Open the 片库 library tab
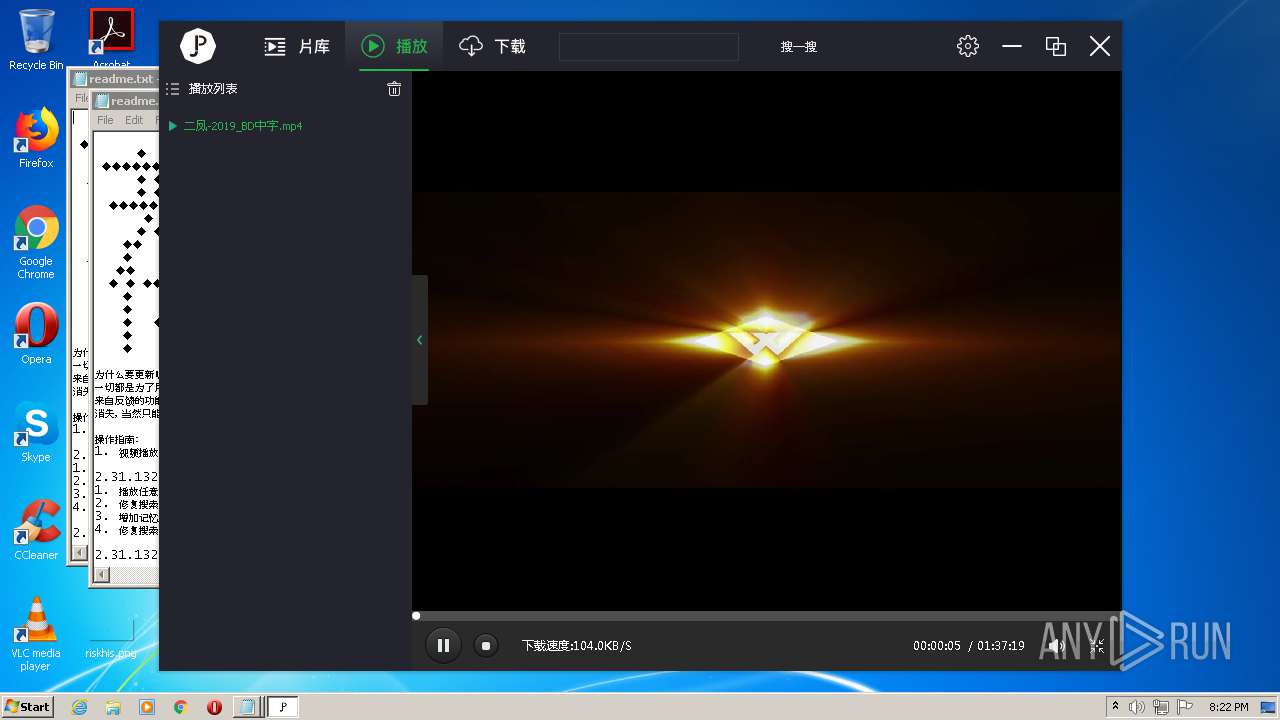The image size is (1280, 720). tap(297, 46)
